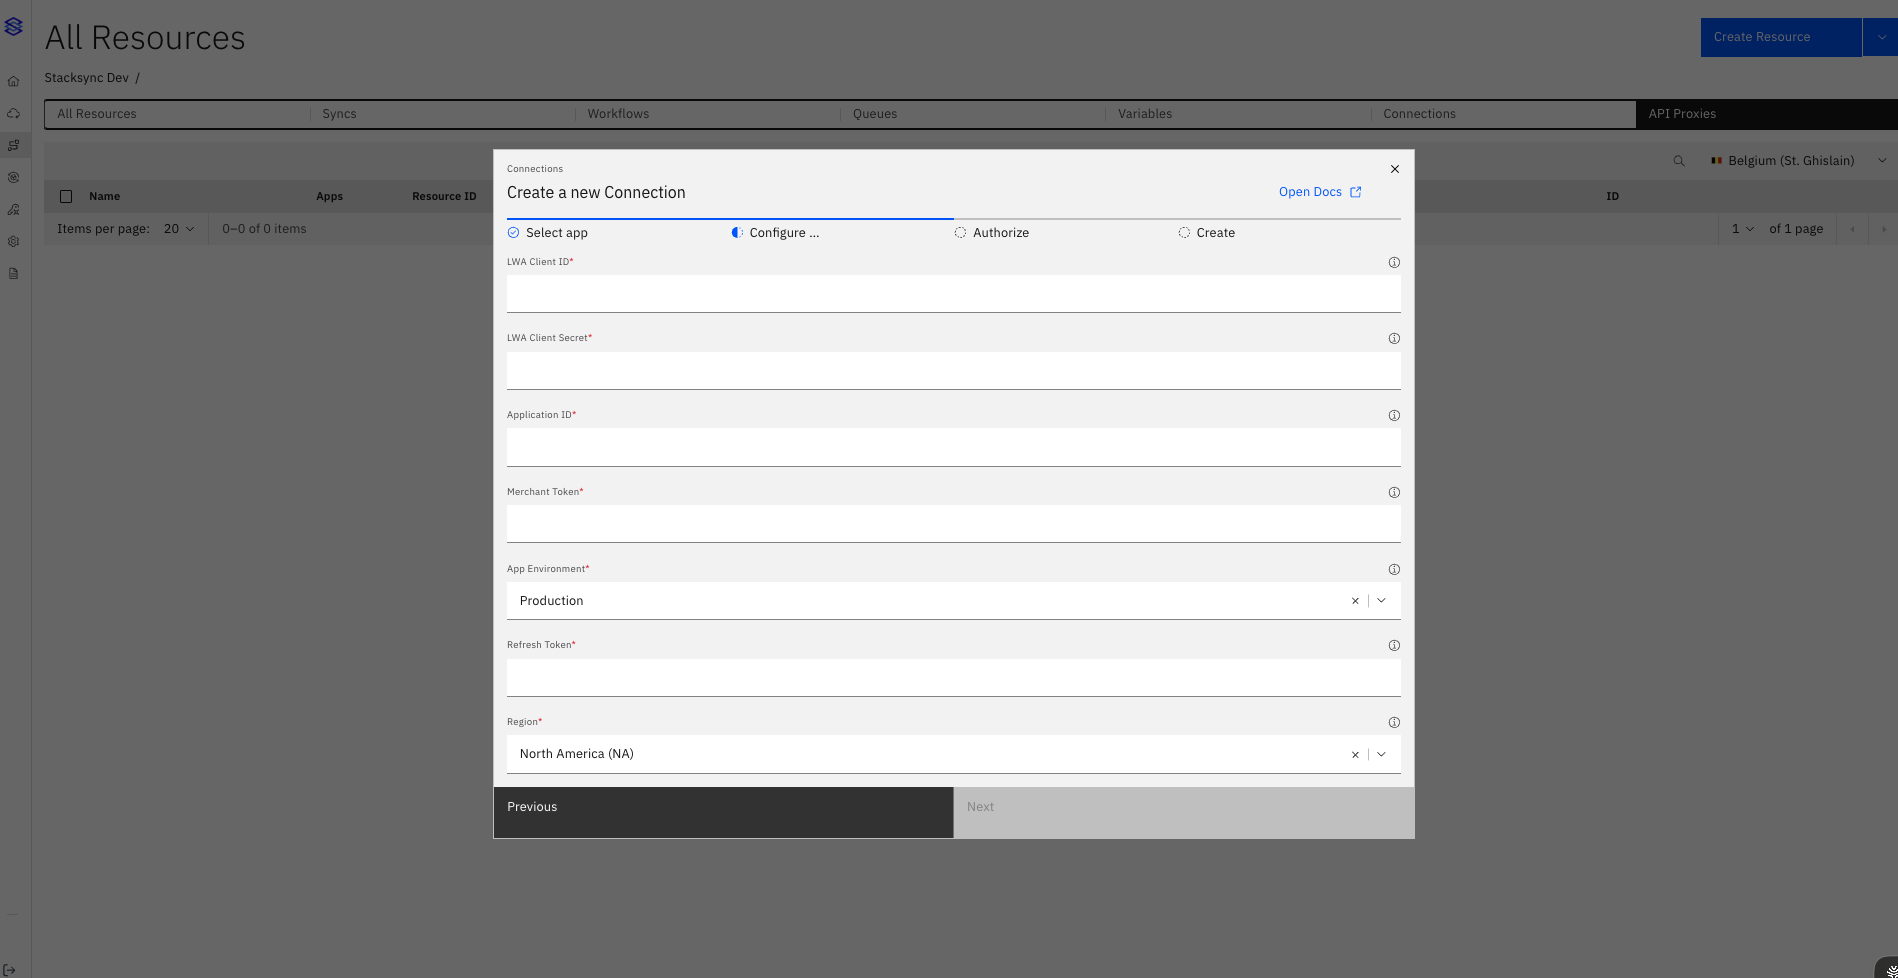Click the logout icon at sidebar bottom
The image size is (1898, 978).
point(10,969)
